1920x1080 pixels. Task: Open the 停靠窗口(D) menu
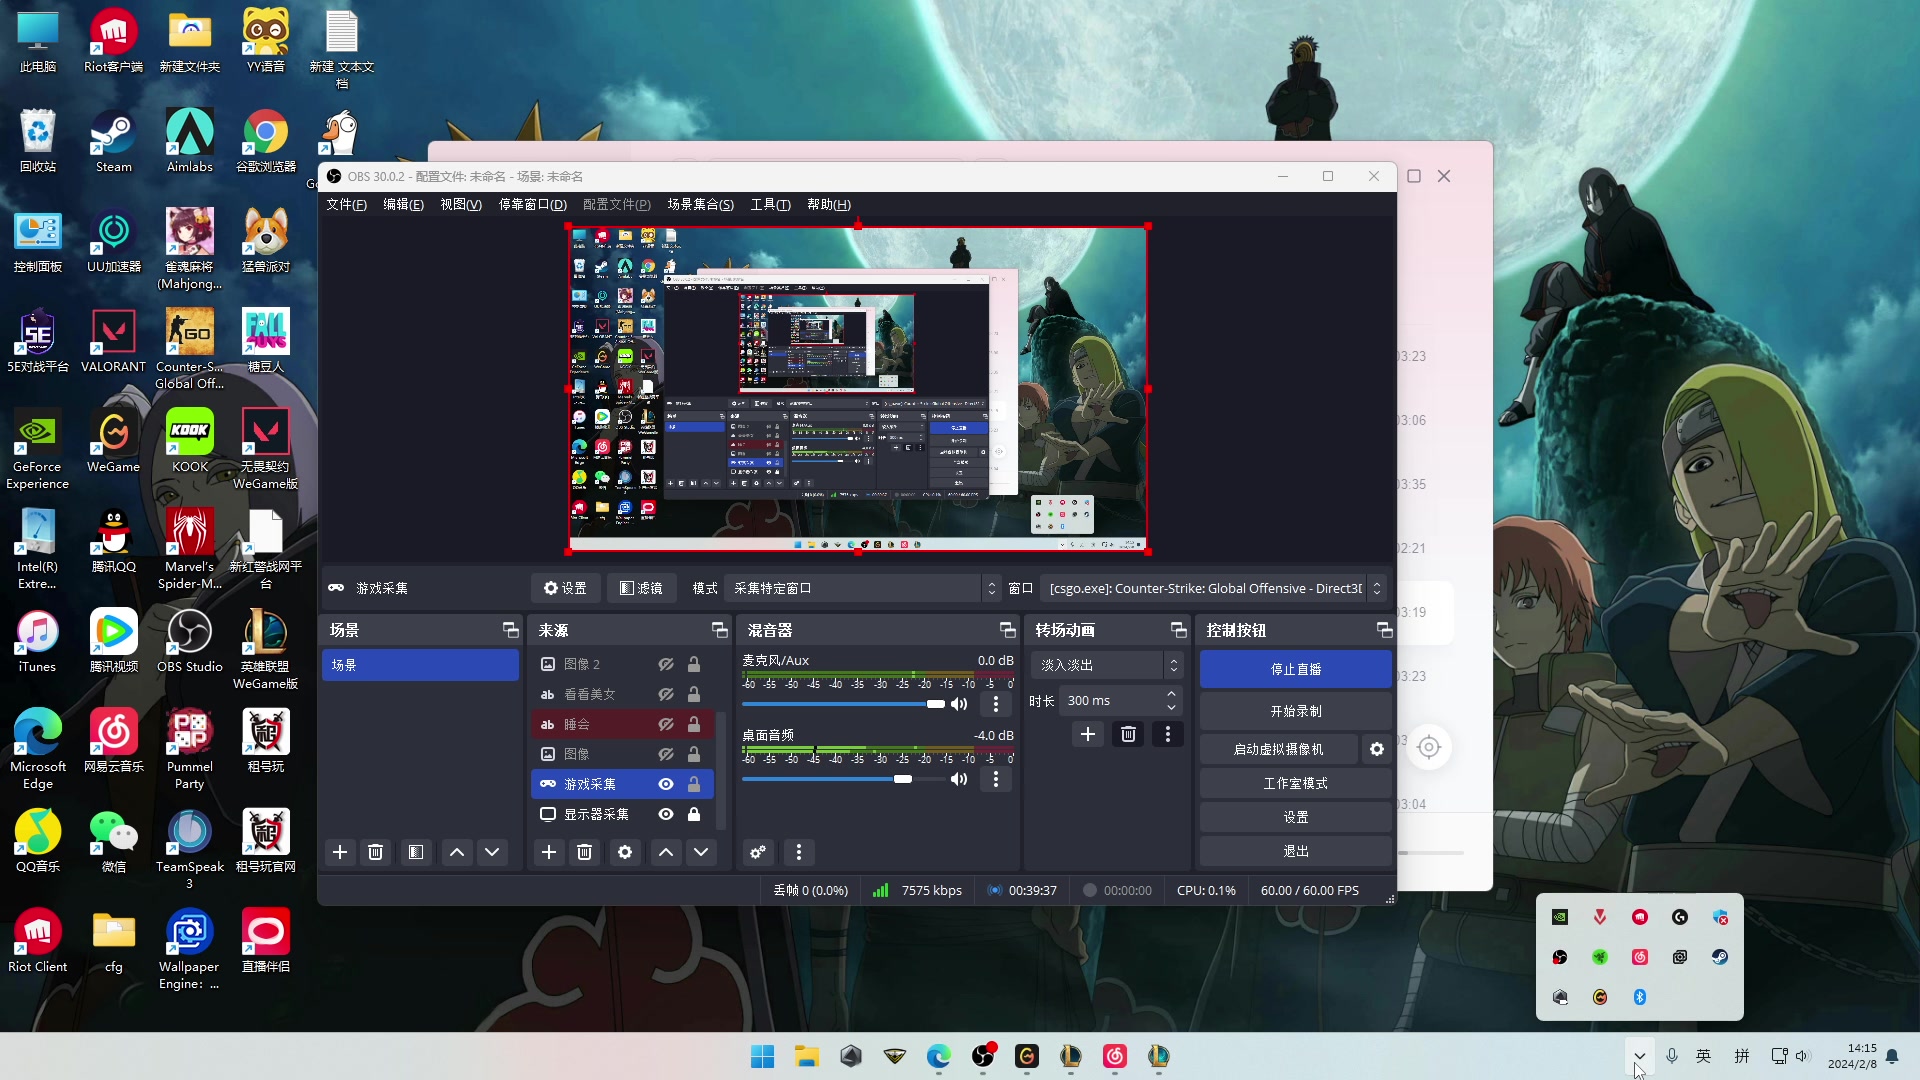click(533, 204)
